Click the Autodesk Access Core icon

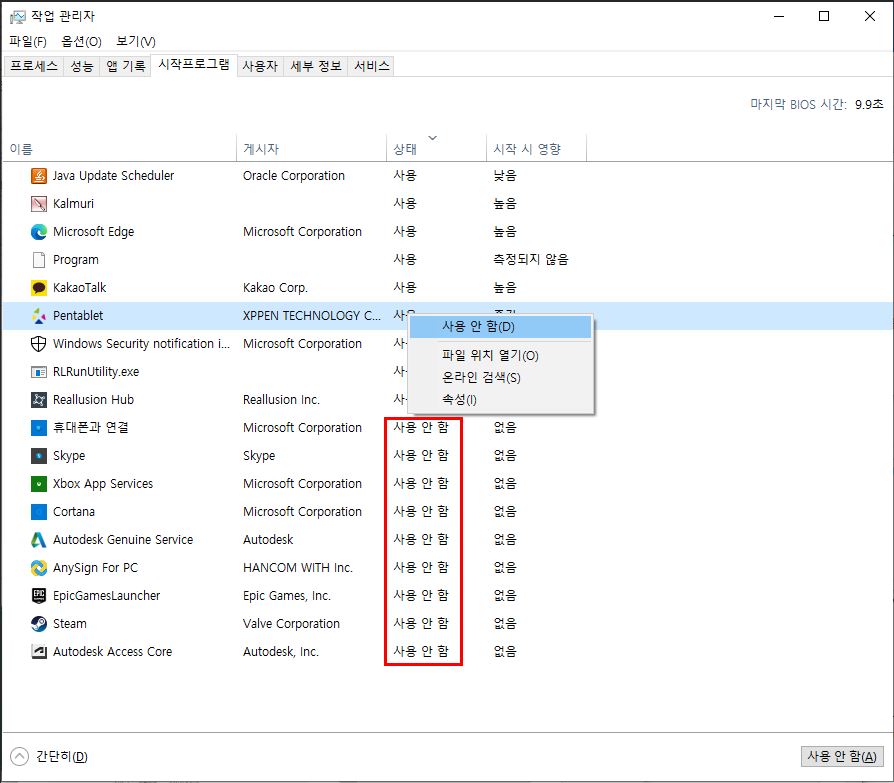point(39,651)
